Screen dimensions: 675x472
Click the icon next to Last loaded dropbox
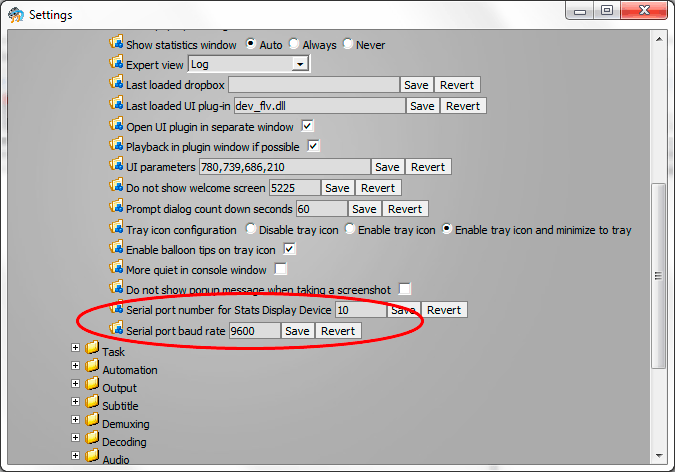coord(115,85)
